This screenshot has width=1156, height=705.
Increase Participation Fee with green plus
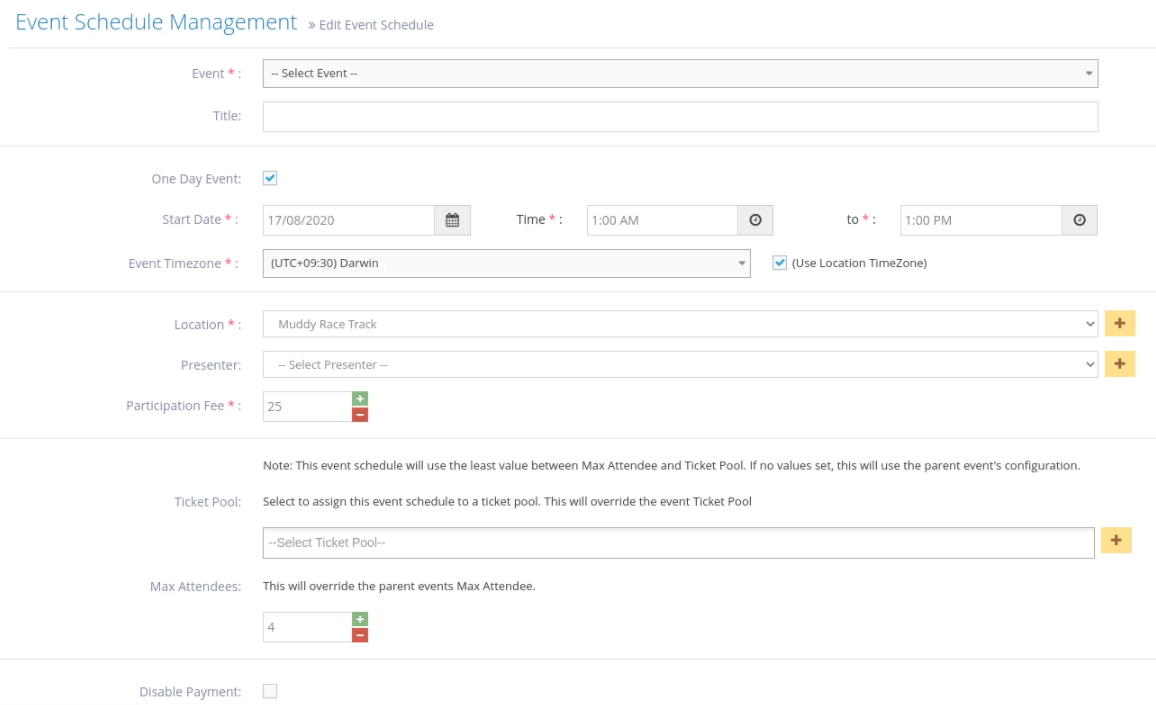click(x=360, y=399)
